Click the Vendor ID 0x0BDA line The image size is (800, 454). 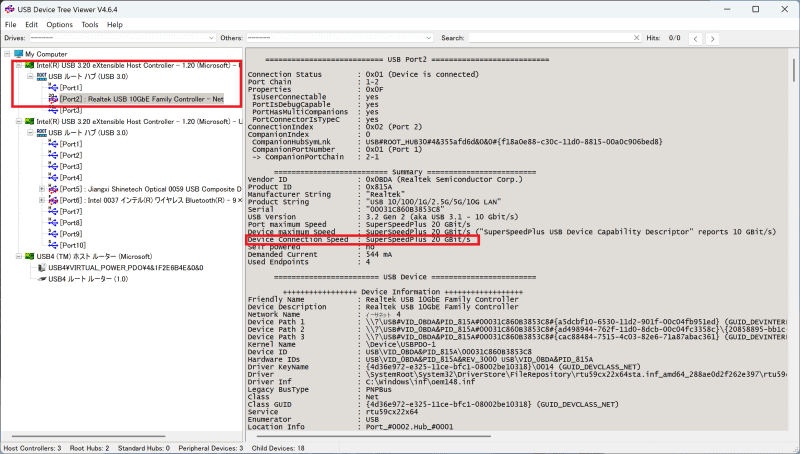pyautogui.click(x=385, y=180)
